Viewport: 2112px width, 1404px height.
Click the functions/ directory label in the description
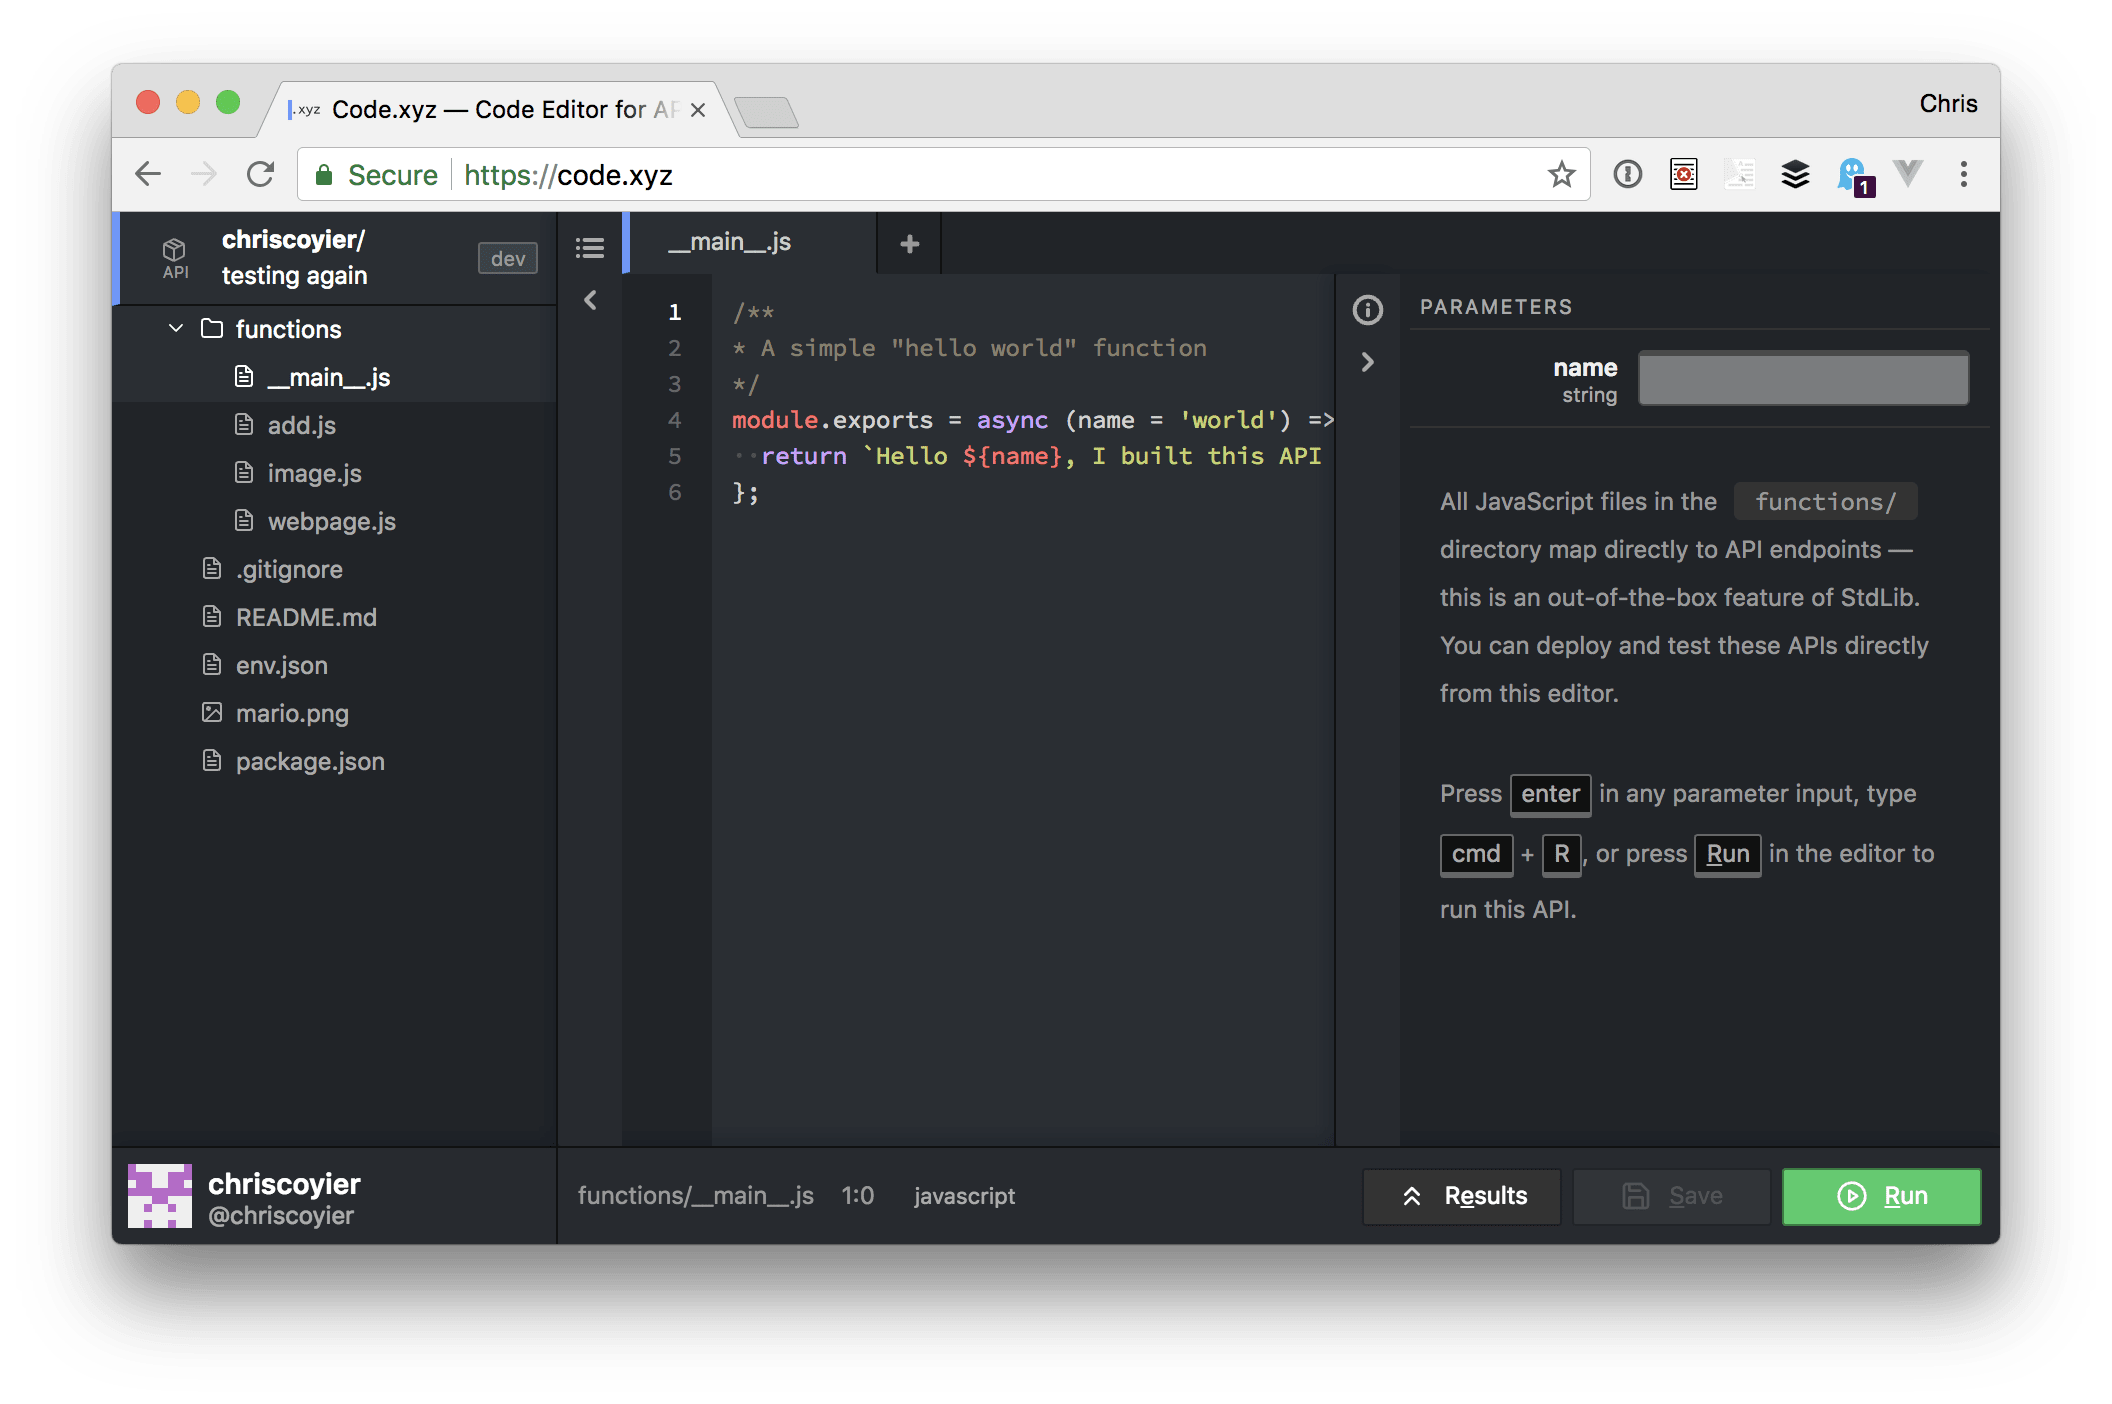pos(1825,501)
